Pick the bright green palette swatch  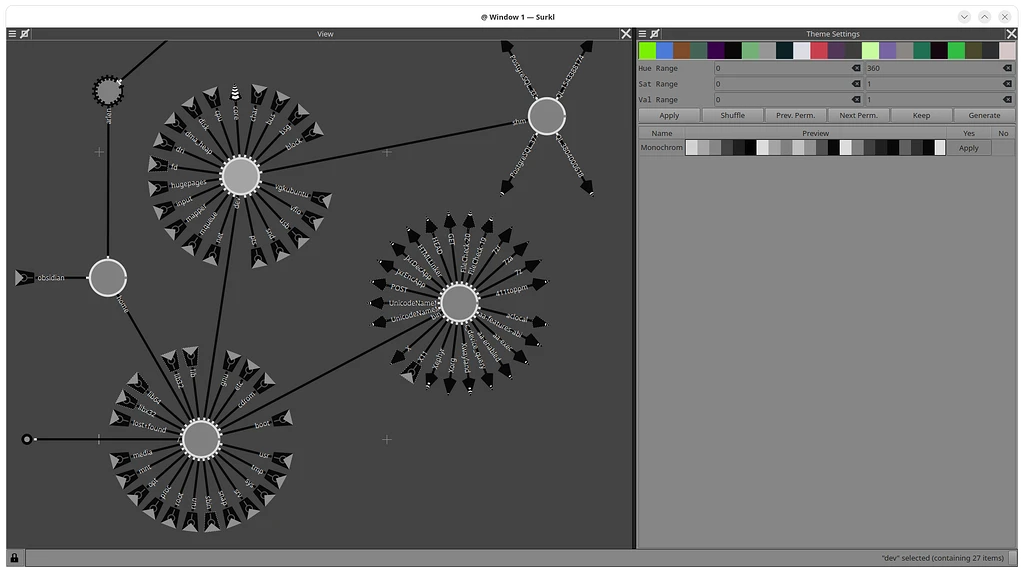[647, 50]
